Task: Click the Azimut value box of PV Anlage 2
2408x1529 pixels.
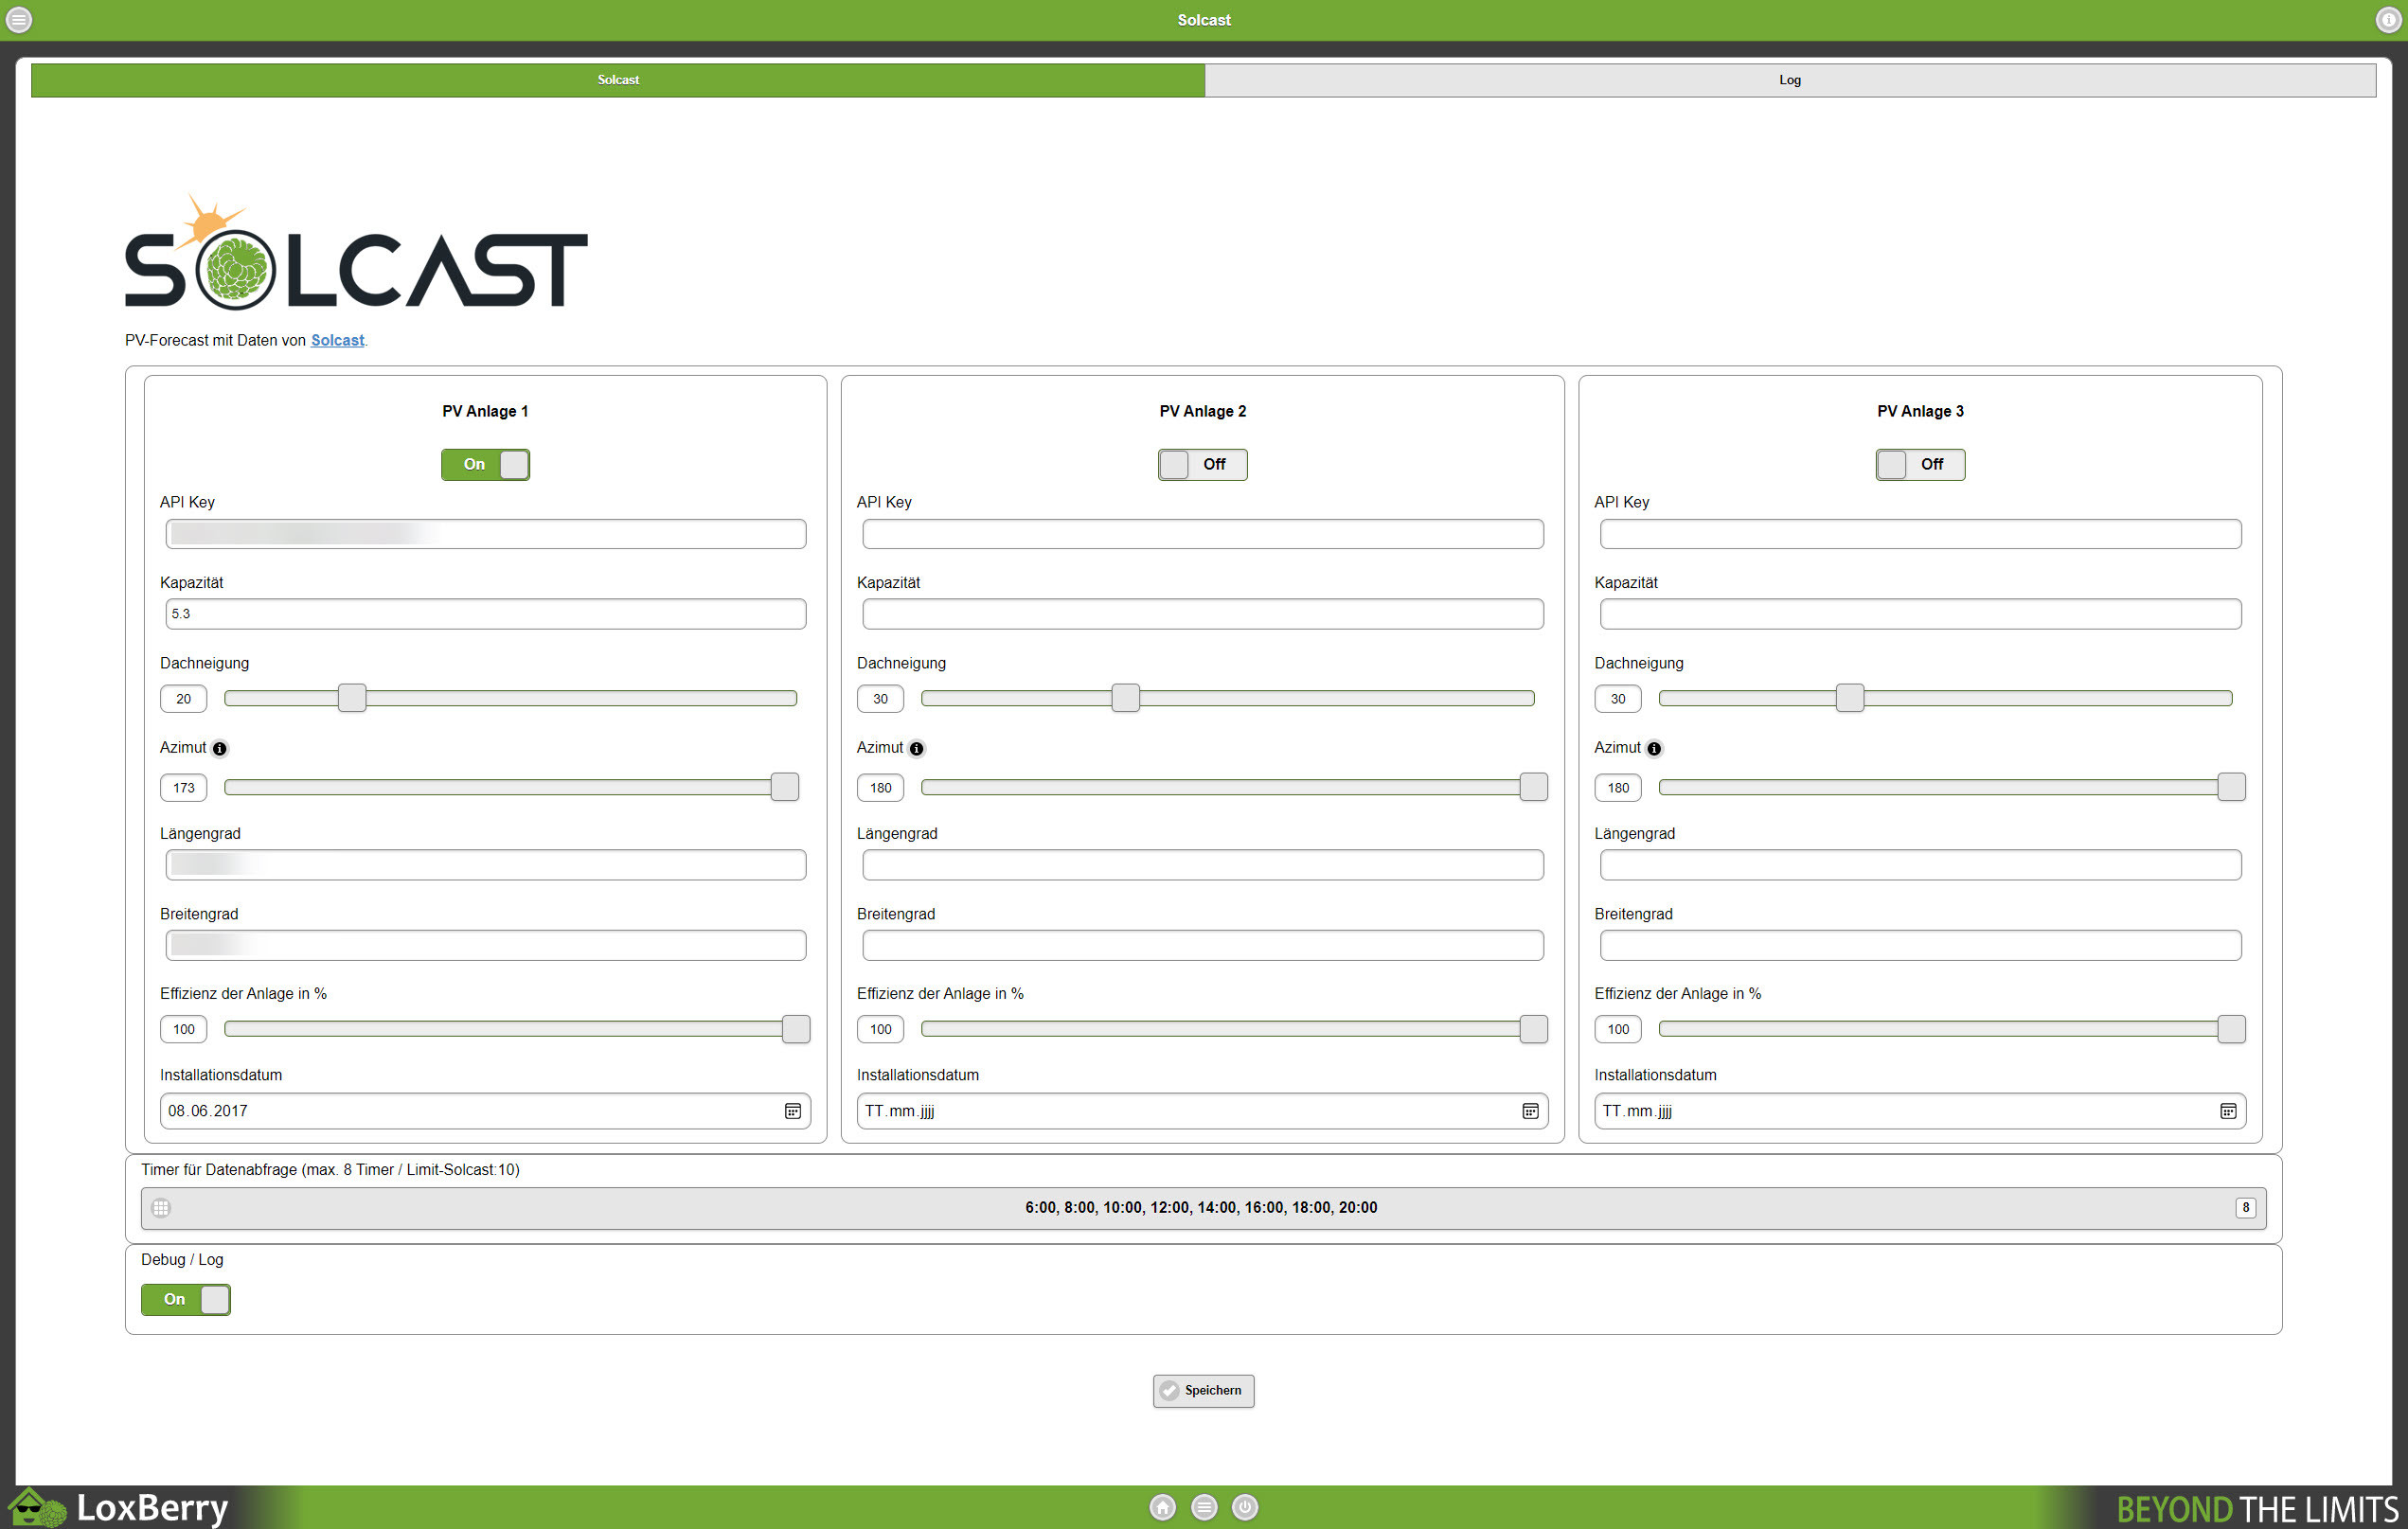Action: [880, 787]
